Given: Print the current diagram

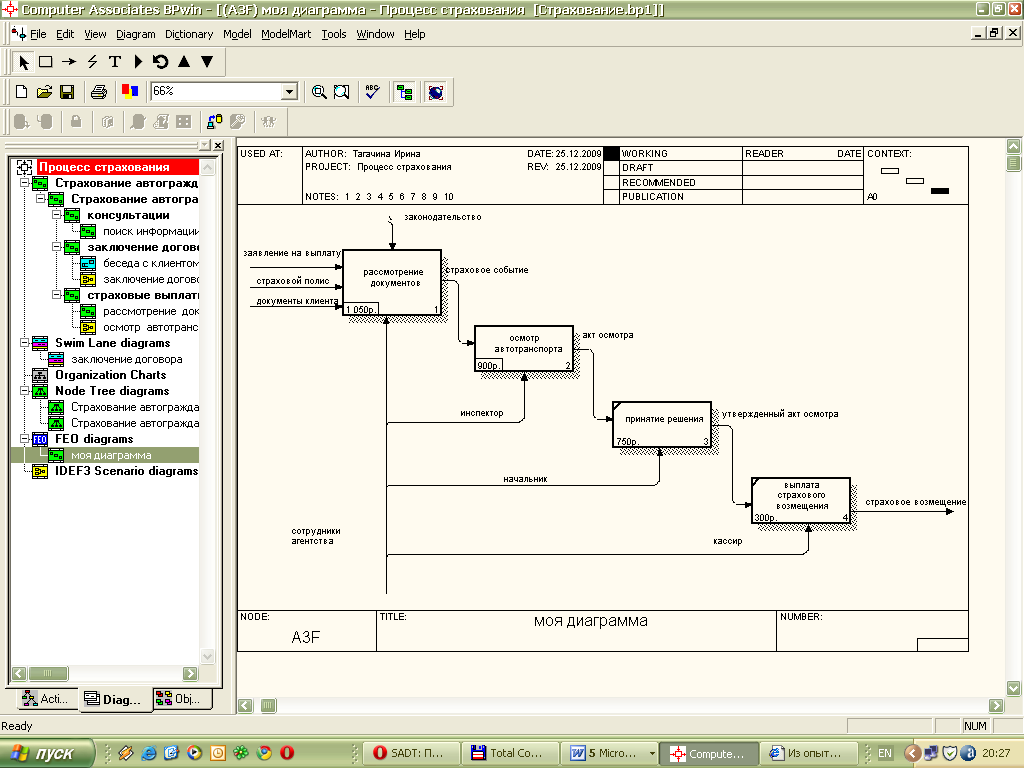Looking at the screenshot, I should coord(99,92).
